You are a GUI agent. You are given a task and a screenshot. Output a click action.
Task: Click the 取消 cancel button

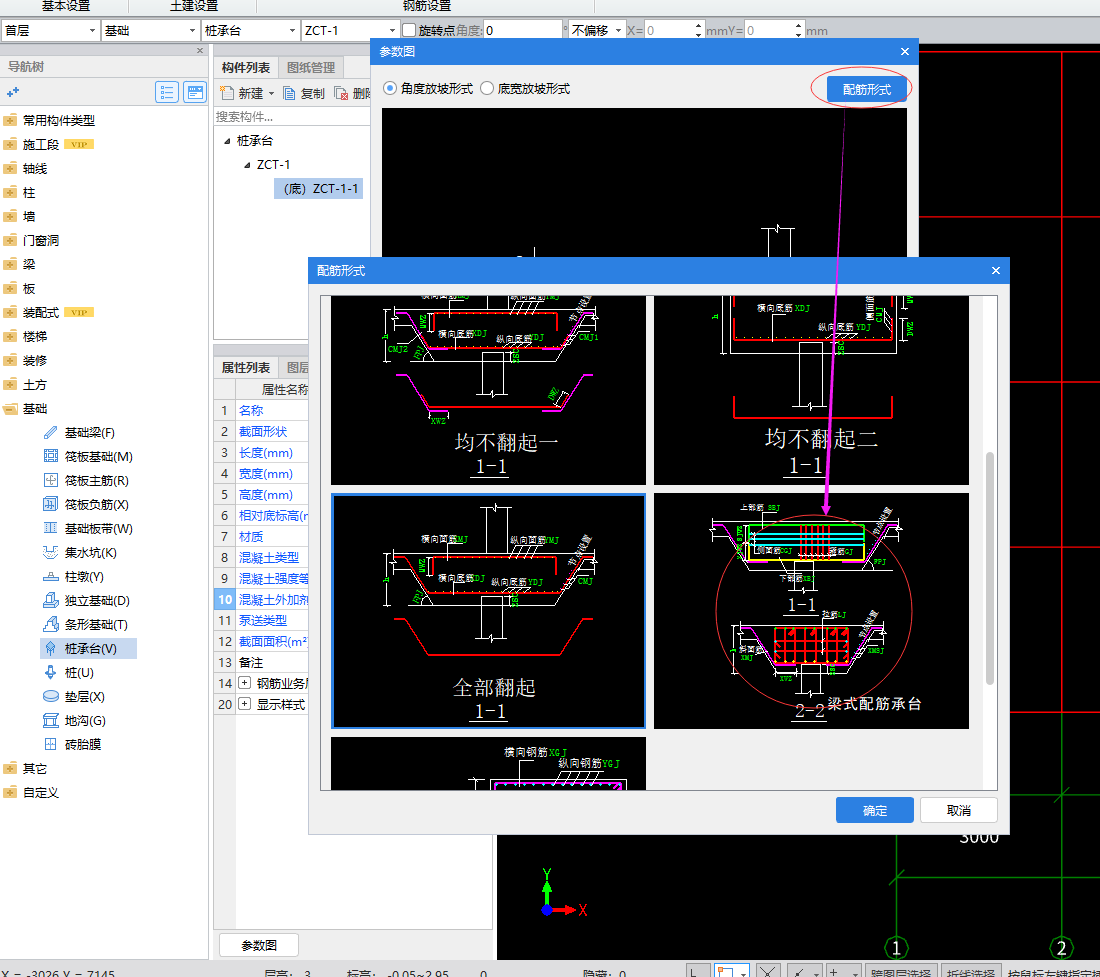click(x=958, y=811)
